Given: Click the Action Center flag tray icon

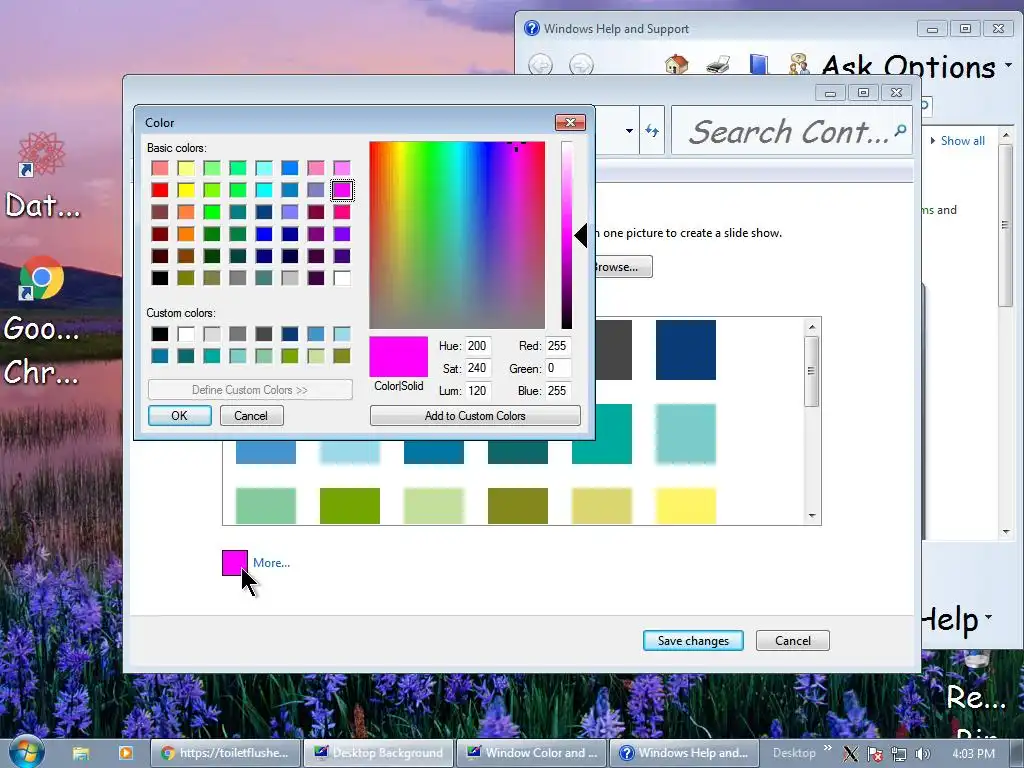Looking at the screenshot, I should [x=874, y=754].
